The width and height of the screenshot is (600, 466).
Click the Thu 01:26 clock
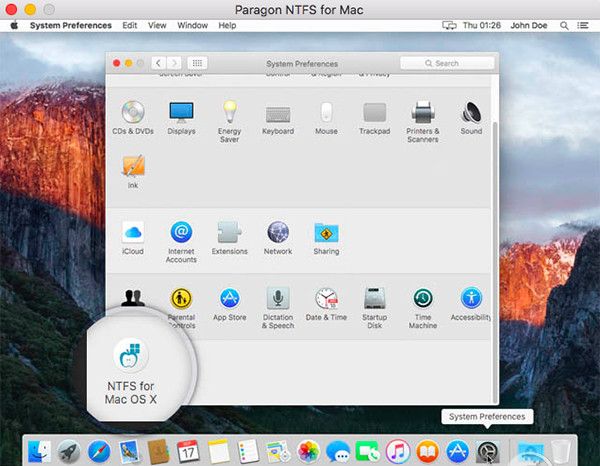pos(482,26)
